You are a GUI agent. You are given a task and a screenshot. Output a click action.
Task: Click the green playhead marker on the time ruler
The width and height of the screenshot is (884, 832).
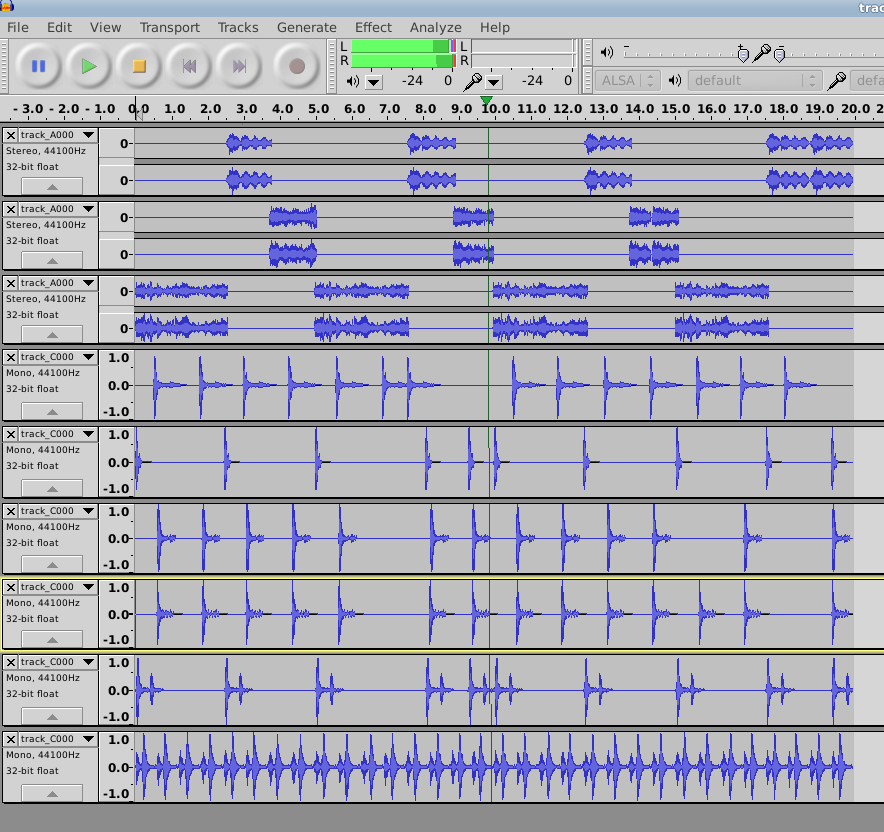click(486, 100)
